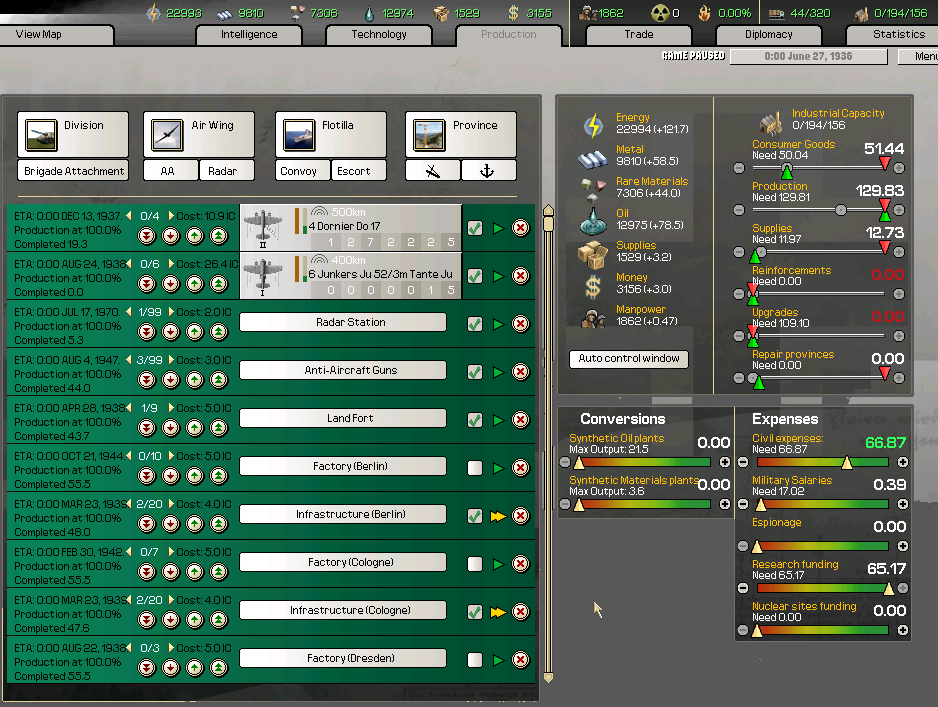
Task: Delete the Land Fort from the queue
Action: pyautogui.click(x=519, y=420)
